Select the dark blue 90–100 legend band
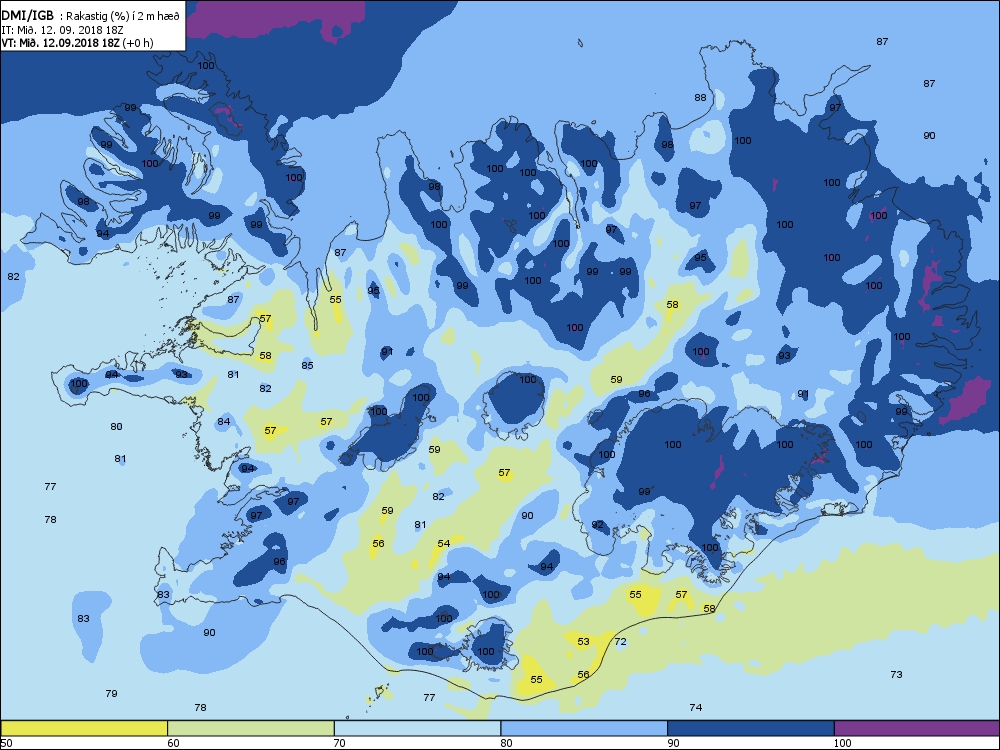This screenshot has height=750, width=1000. coord(751,728)
